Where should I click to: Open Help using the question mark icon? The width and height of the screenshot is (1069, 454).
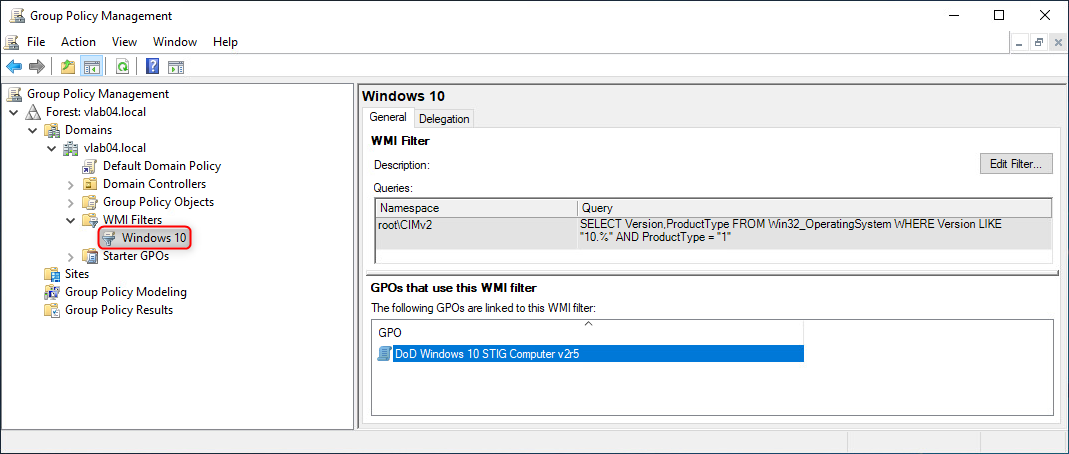(x=153, y=67)
